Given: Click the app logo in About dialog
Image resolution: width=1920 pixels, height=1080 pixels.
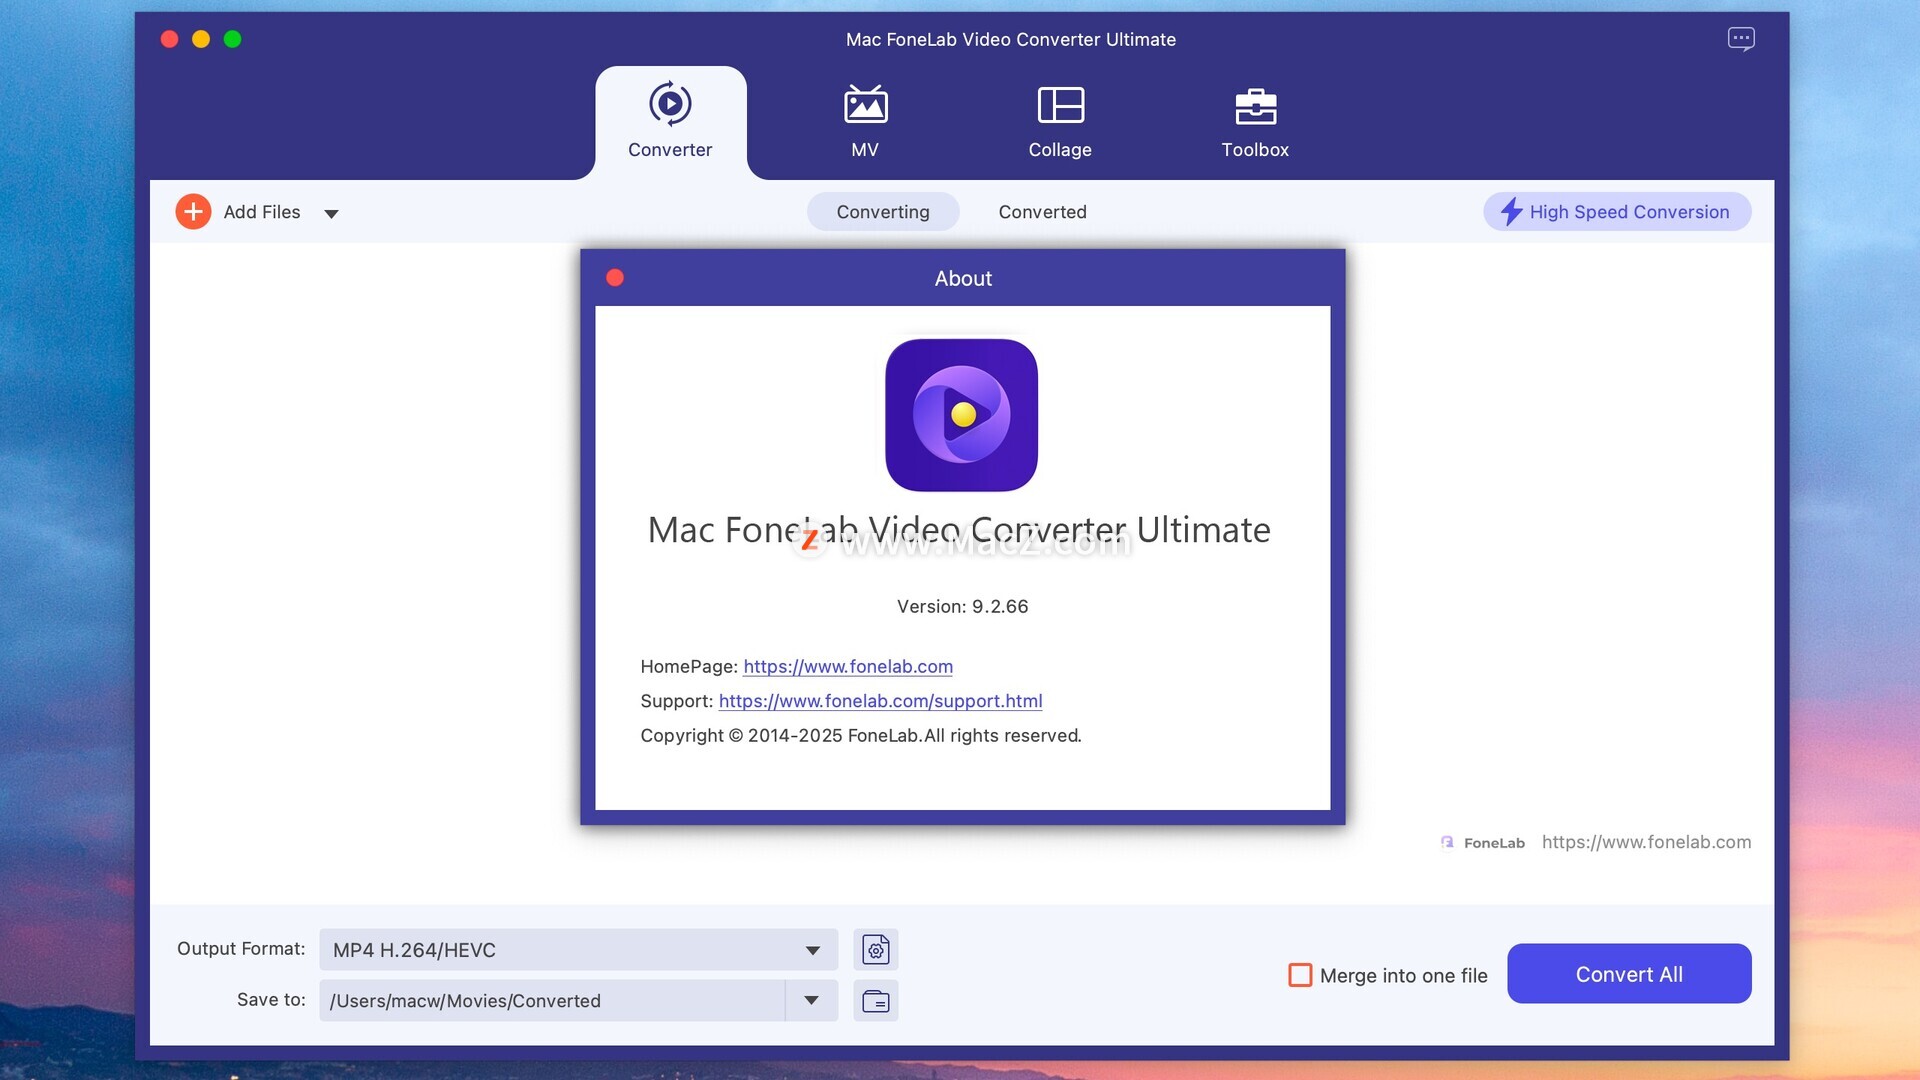Looking at the screenshot, I should click(x=961, y=415).
